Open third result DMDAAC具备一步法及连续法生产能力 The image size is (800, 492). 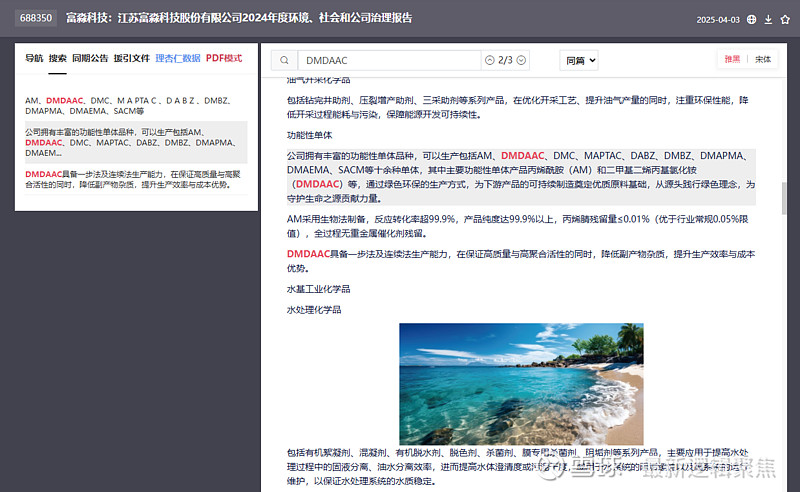(x=136, y=179)
